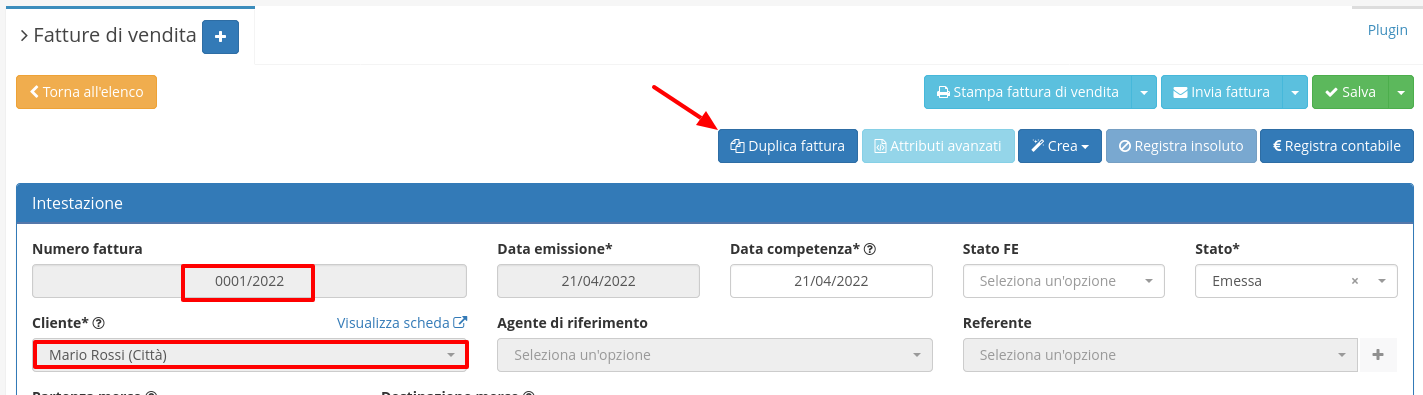Go back with Torna all'elenco
This screenshot has height=395, width=1423.
click(87, 92)
